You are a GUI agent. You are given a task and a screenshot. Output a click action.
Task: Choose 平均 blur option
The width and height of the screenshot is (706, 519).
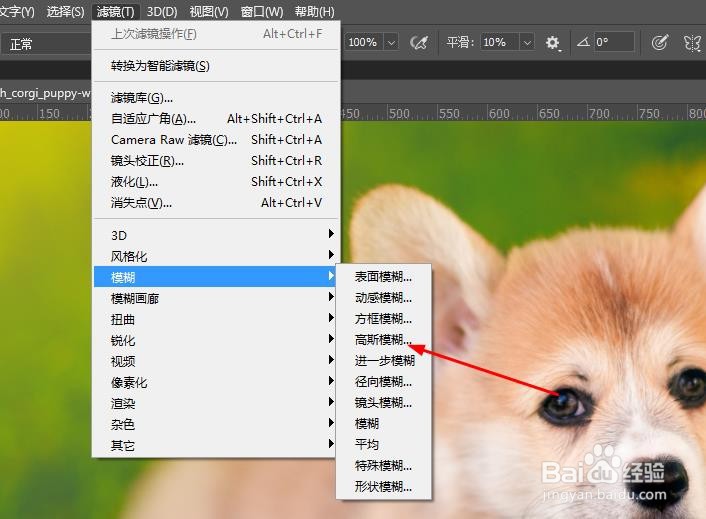384,445
